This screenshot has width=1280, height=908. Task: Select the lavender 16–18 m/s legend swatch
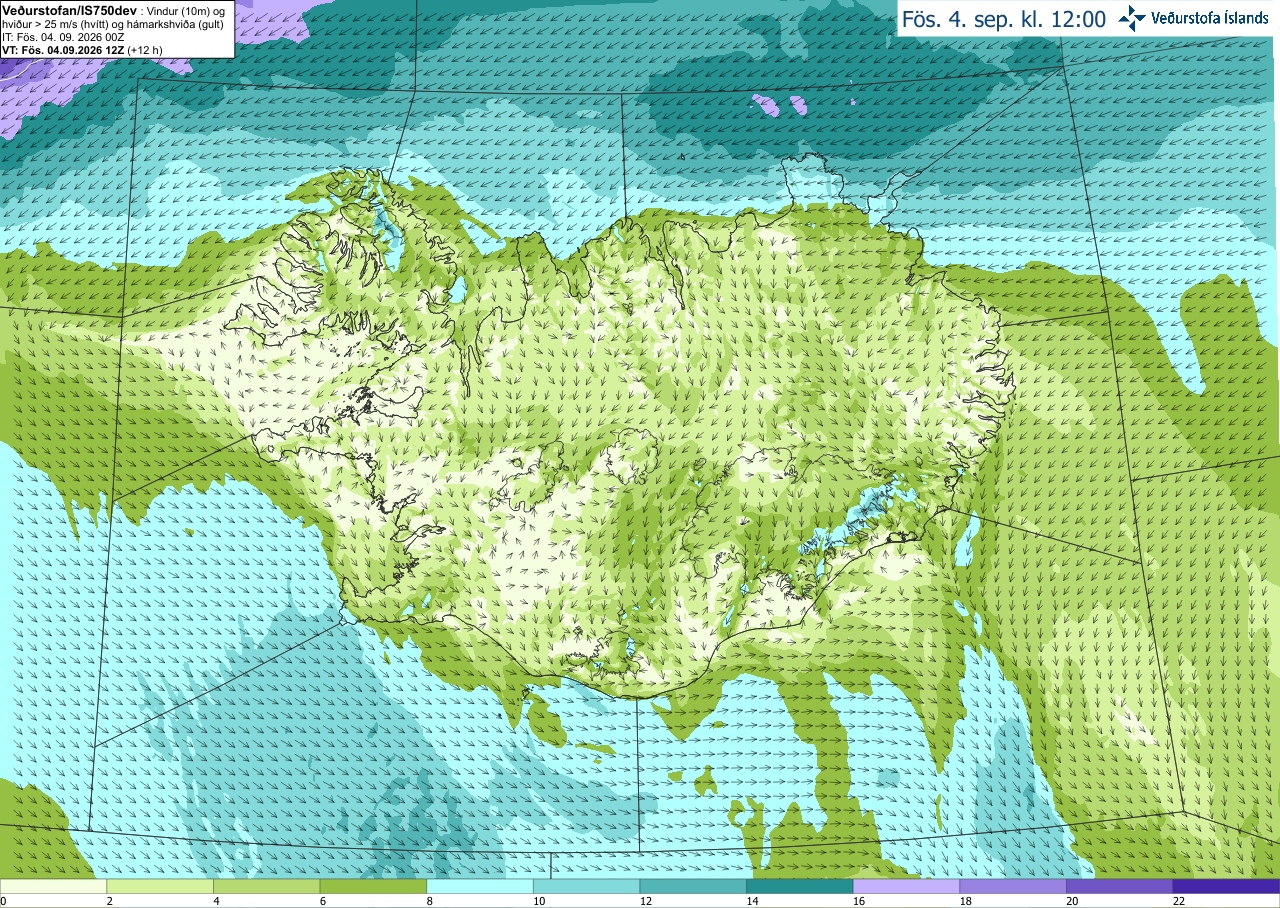(906, 886)
